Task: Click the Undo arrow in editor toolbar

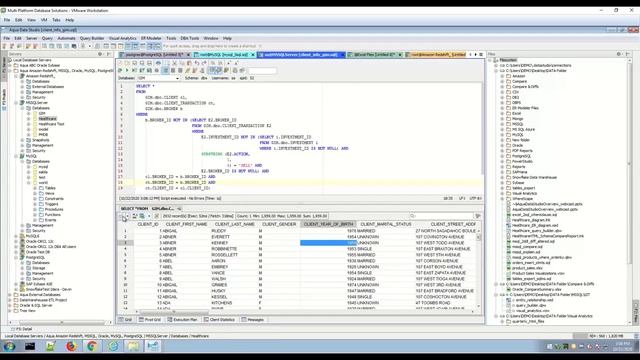Action: (x=197, y=63)
